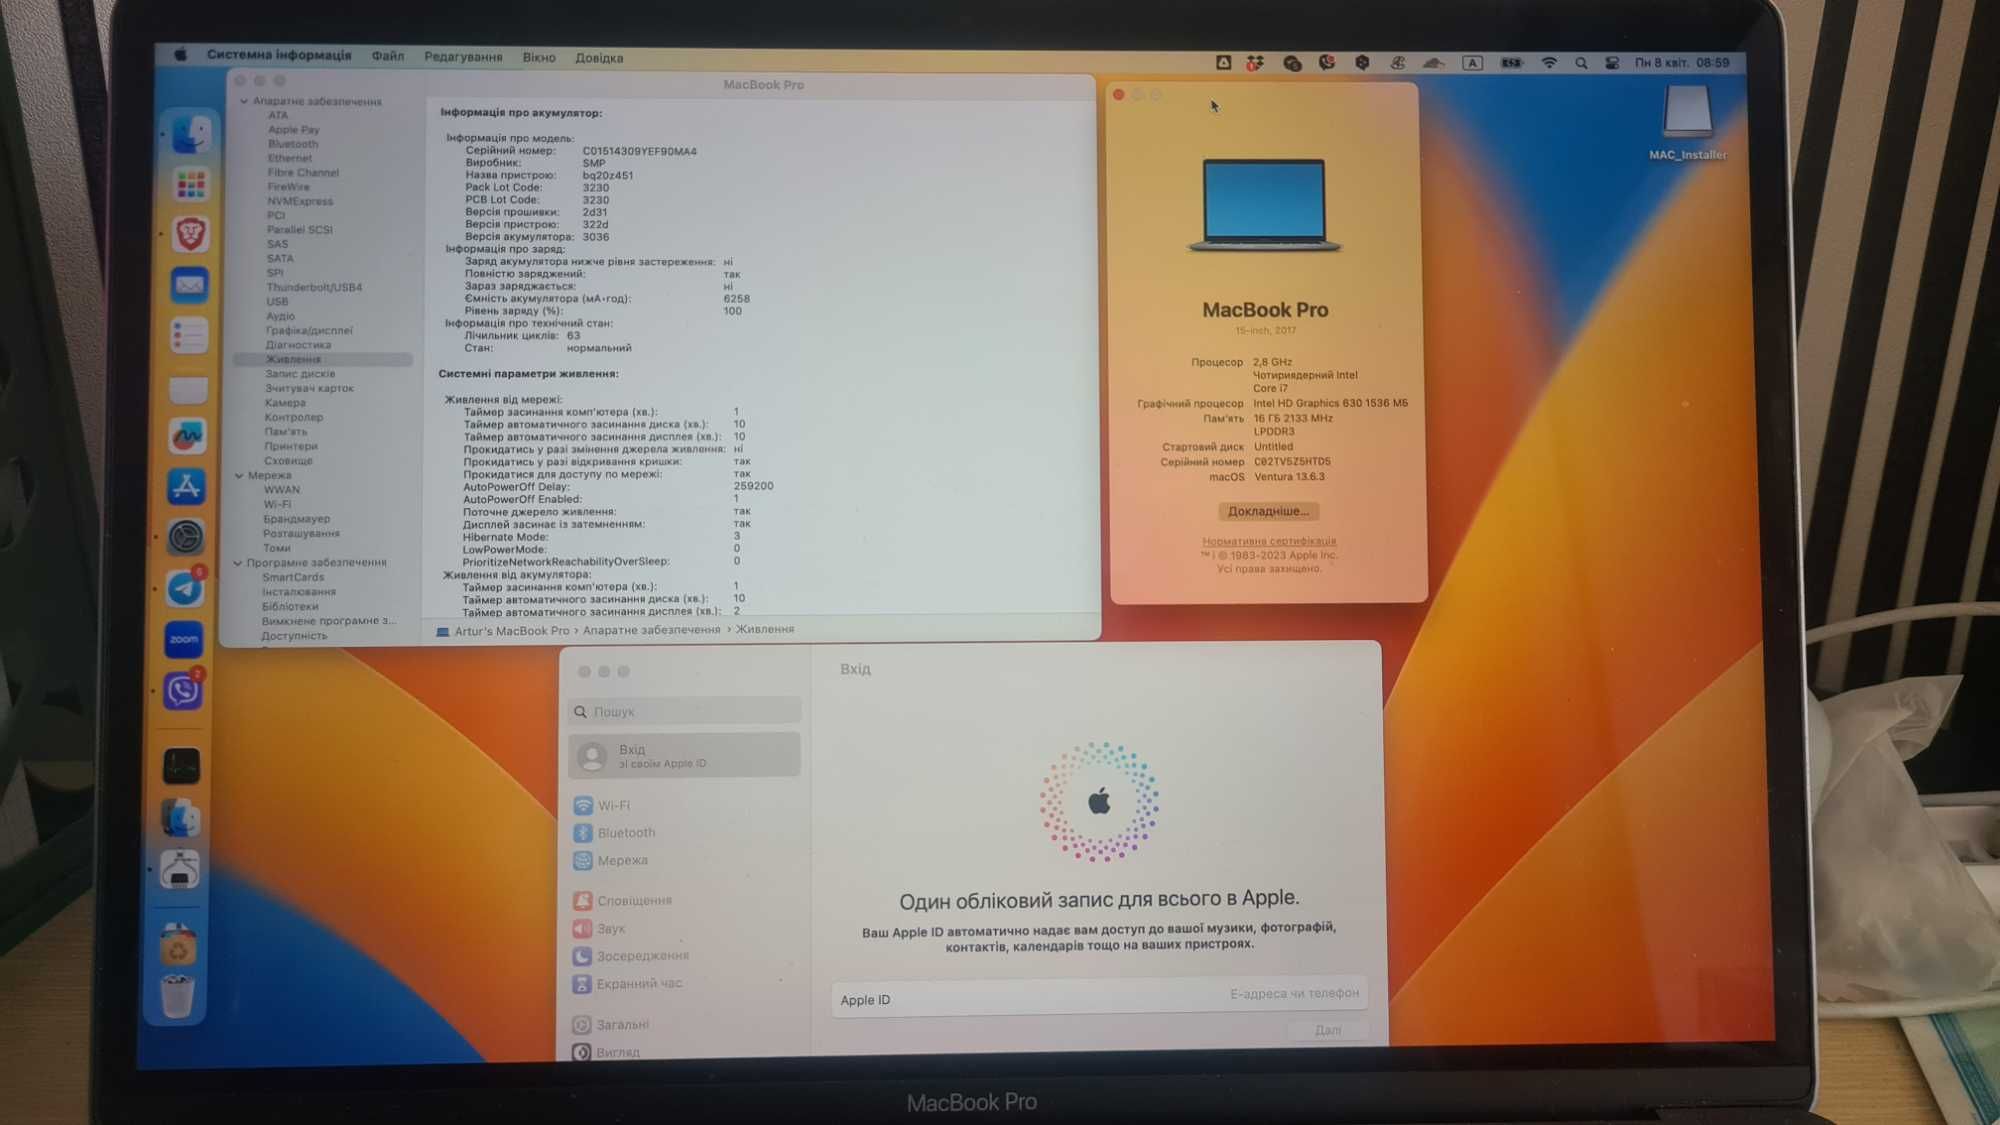
Task: Select Вхід зі своїм Apple ID
Action: pyautogui.click(x=685, y=755)
